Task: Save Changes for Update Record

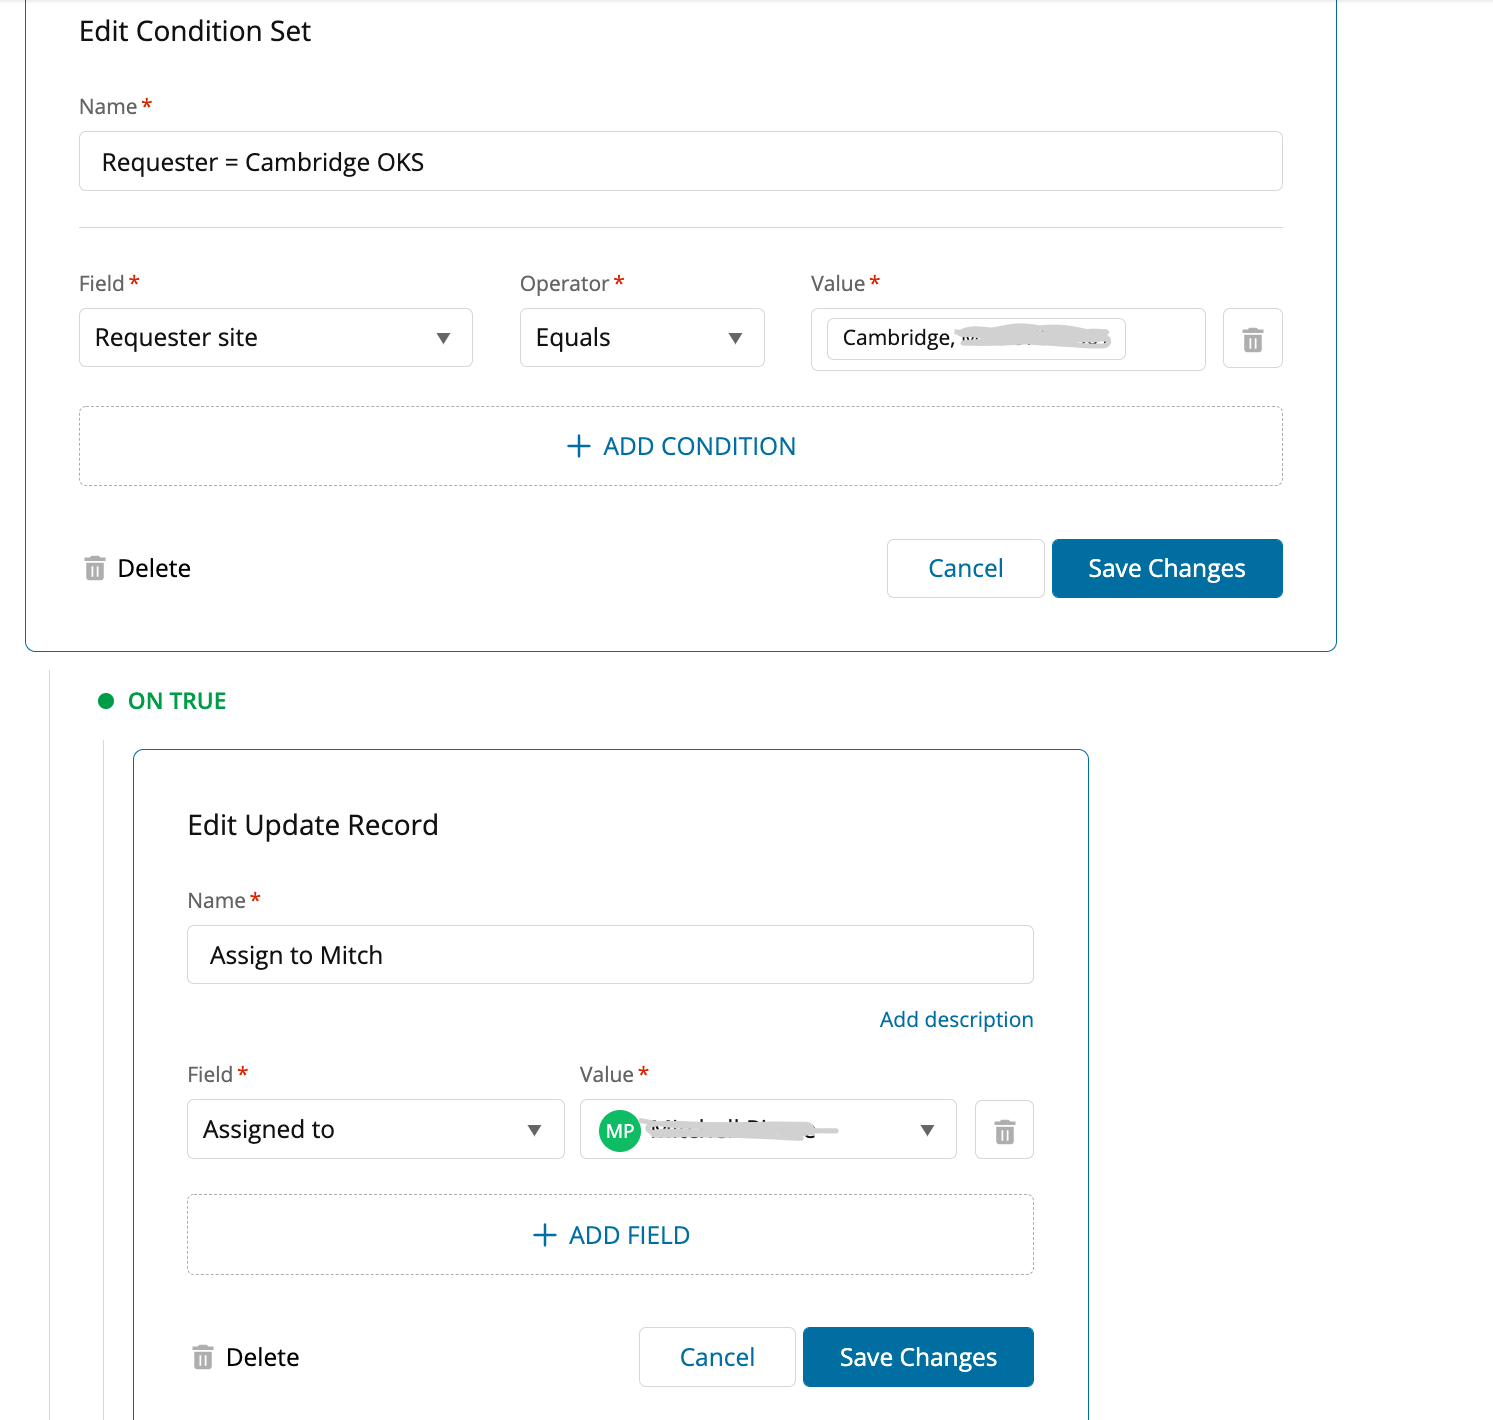Action: 917,1357
